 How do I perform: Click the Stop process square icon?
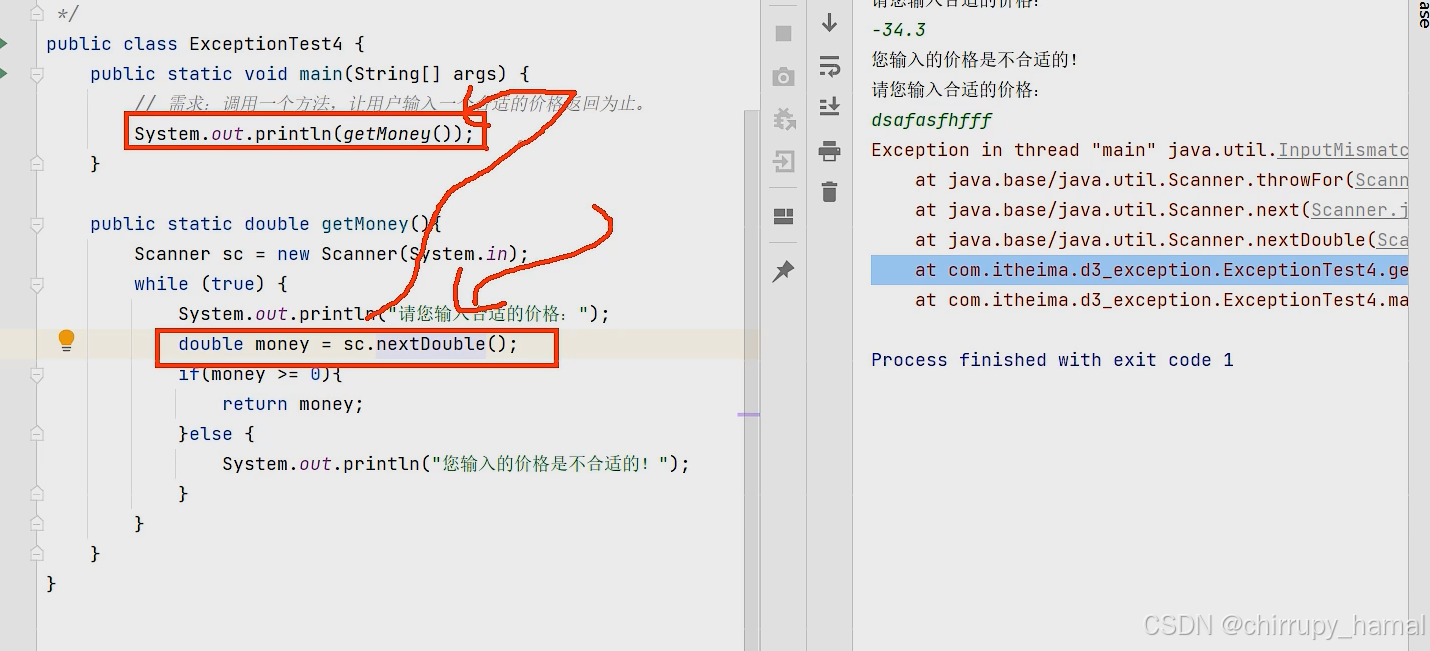click(x=784, y=33)
